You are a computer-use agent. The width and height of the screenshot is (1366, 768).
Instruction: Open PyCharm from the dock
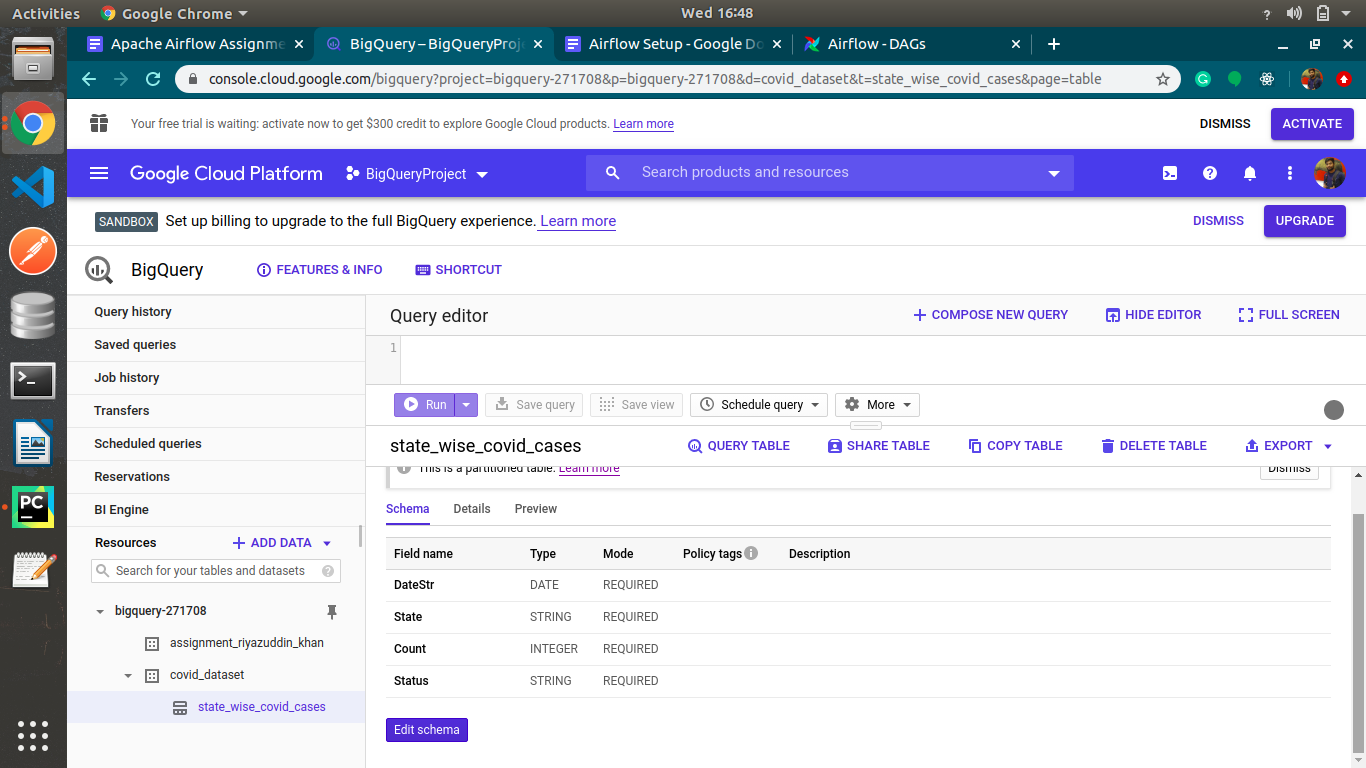coord(32,508)
